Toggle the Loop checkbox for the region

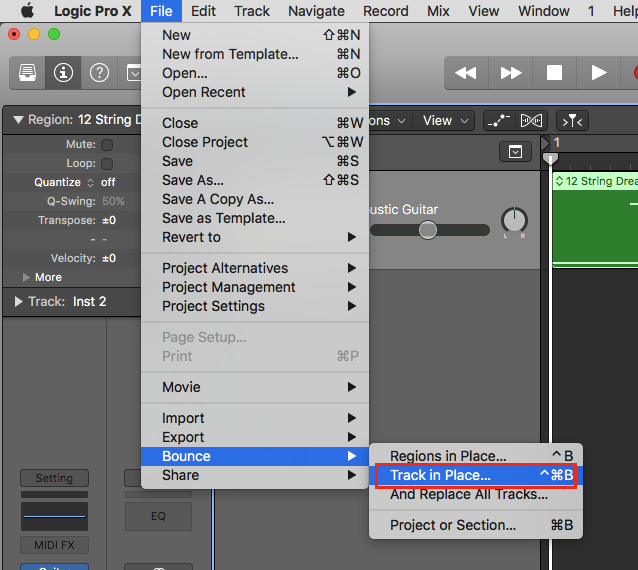click(x=107, y=164)
